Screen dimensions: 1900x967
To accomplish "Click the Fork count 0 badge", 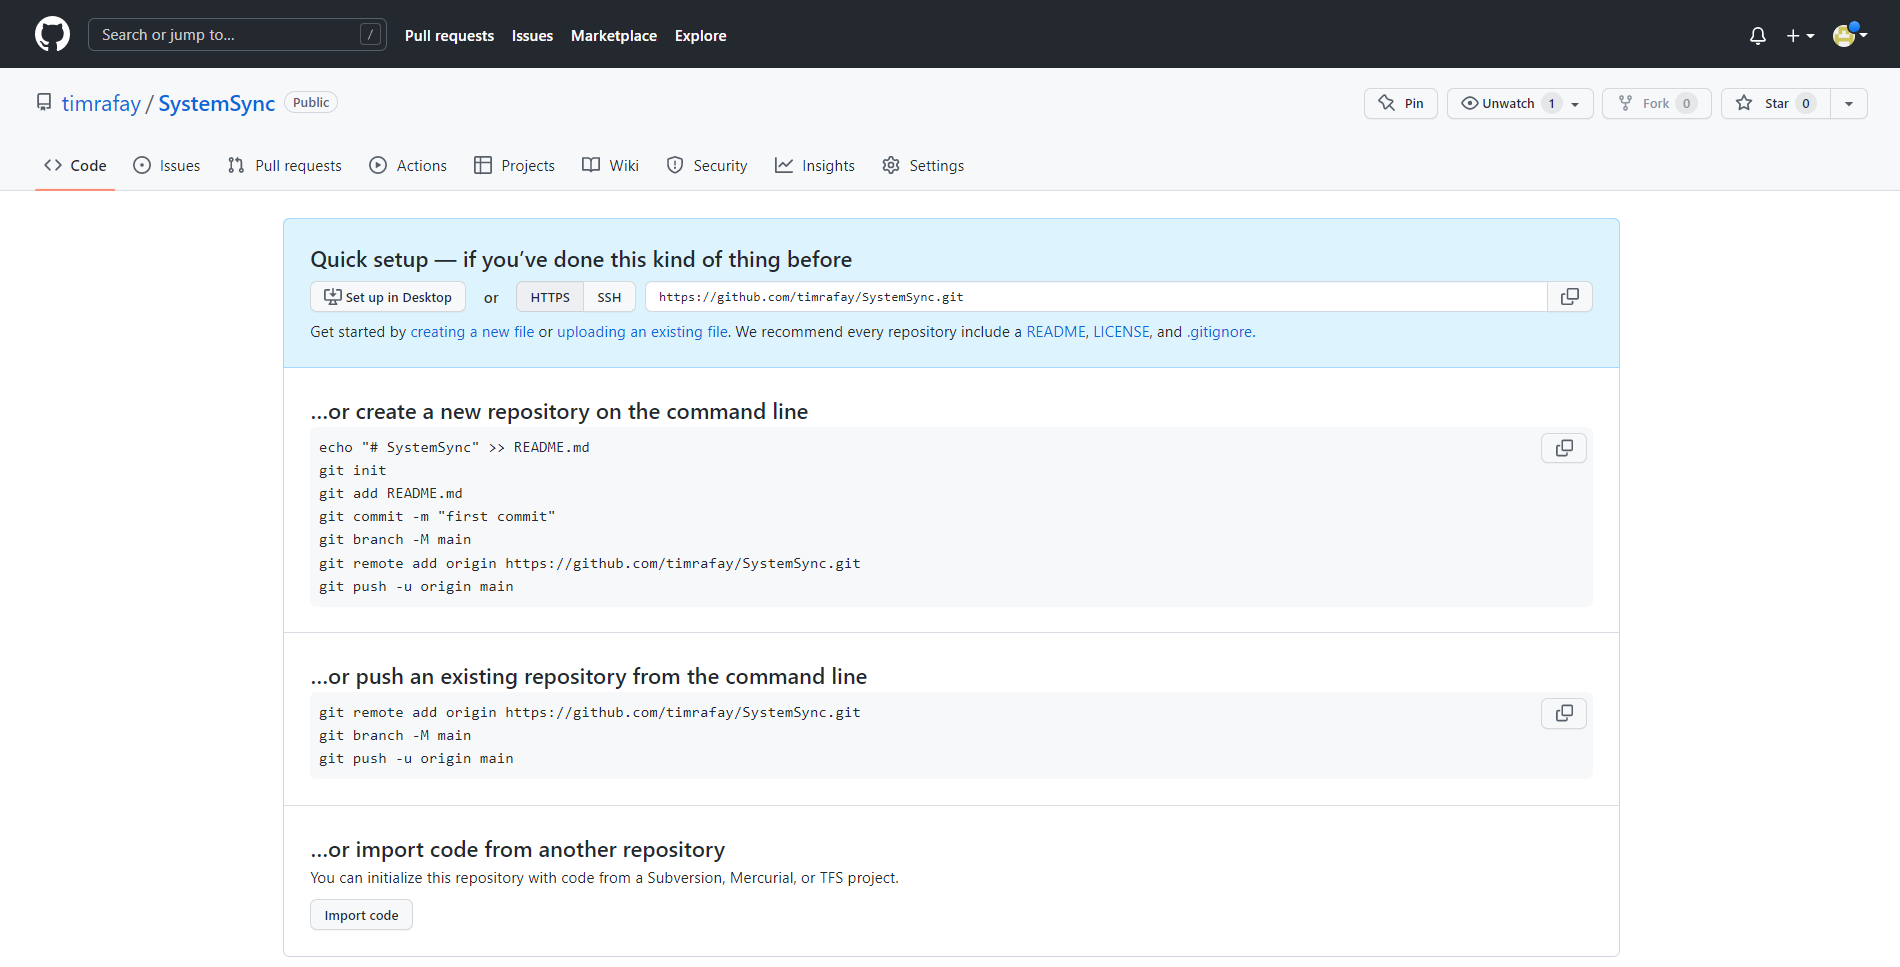I will pos(1686,103).
